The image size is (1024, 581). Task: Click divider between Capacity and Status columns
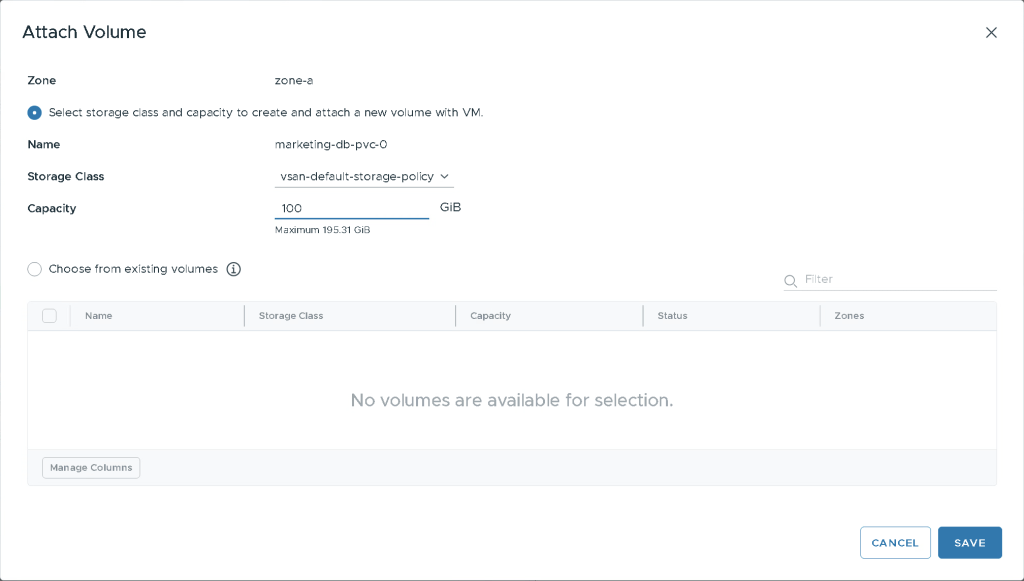[643, 316]
